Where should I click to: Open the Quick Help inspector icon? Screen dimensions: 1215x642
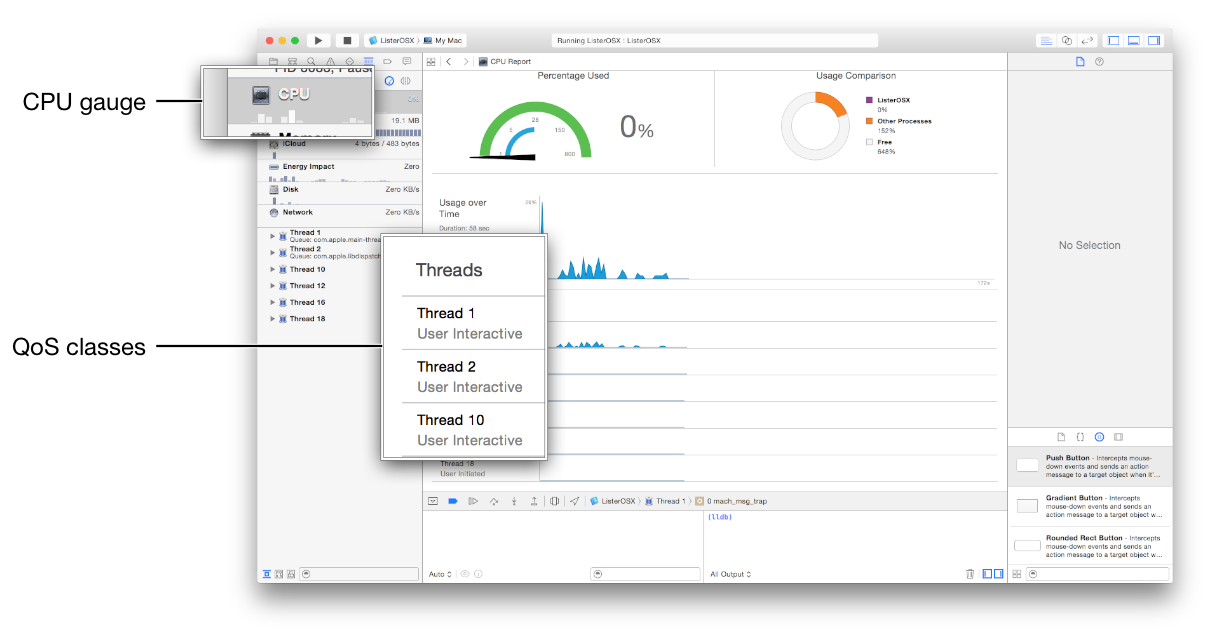click(x=1098, y=61)
